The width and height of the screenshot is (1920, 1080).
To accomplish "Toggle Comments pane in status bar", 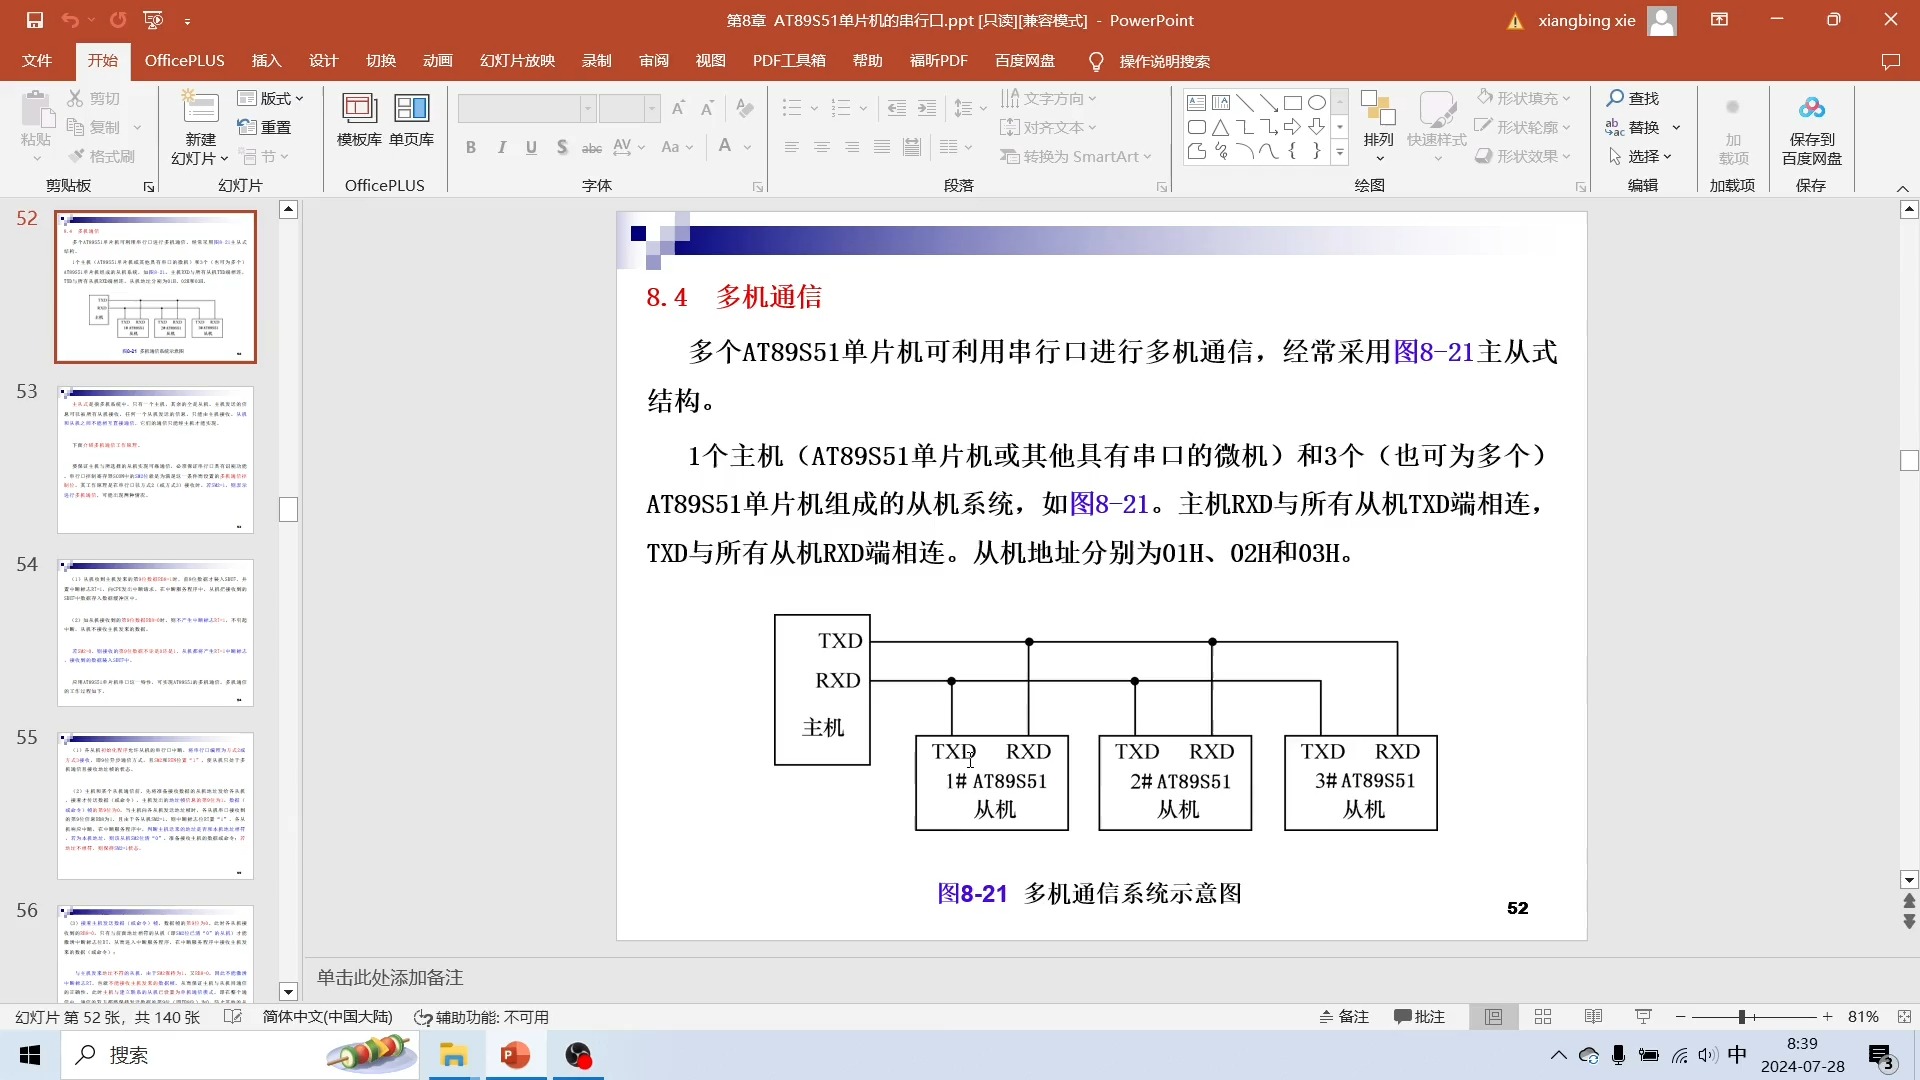I will point(1419,1017).
